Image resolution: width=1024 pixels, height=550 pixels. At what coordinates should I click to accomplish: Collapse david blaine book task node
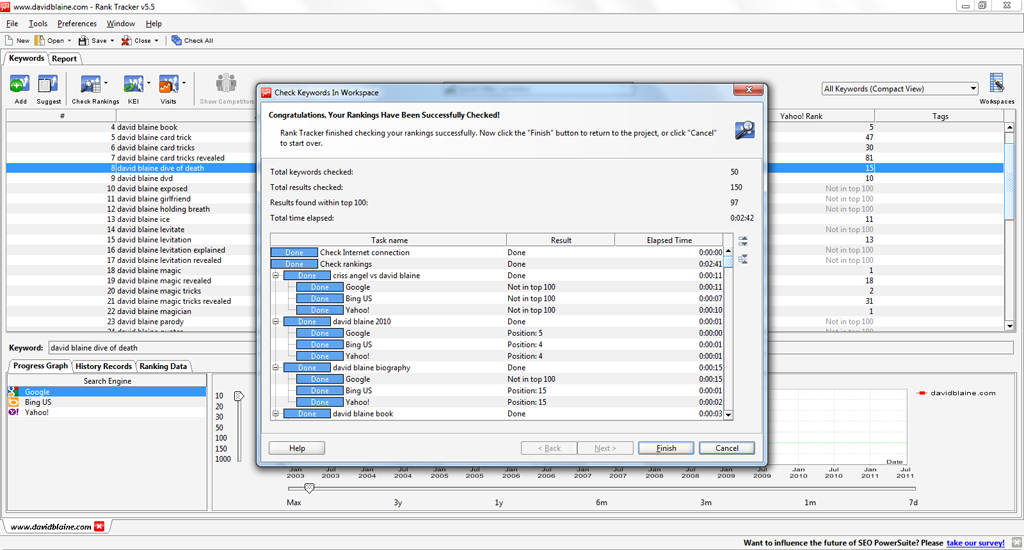click(x=276, y=413)
